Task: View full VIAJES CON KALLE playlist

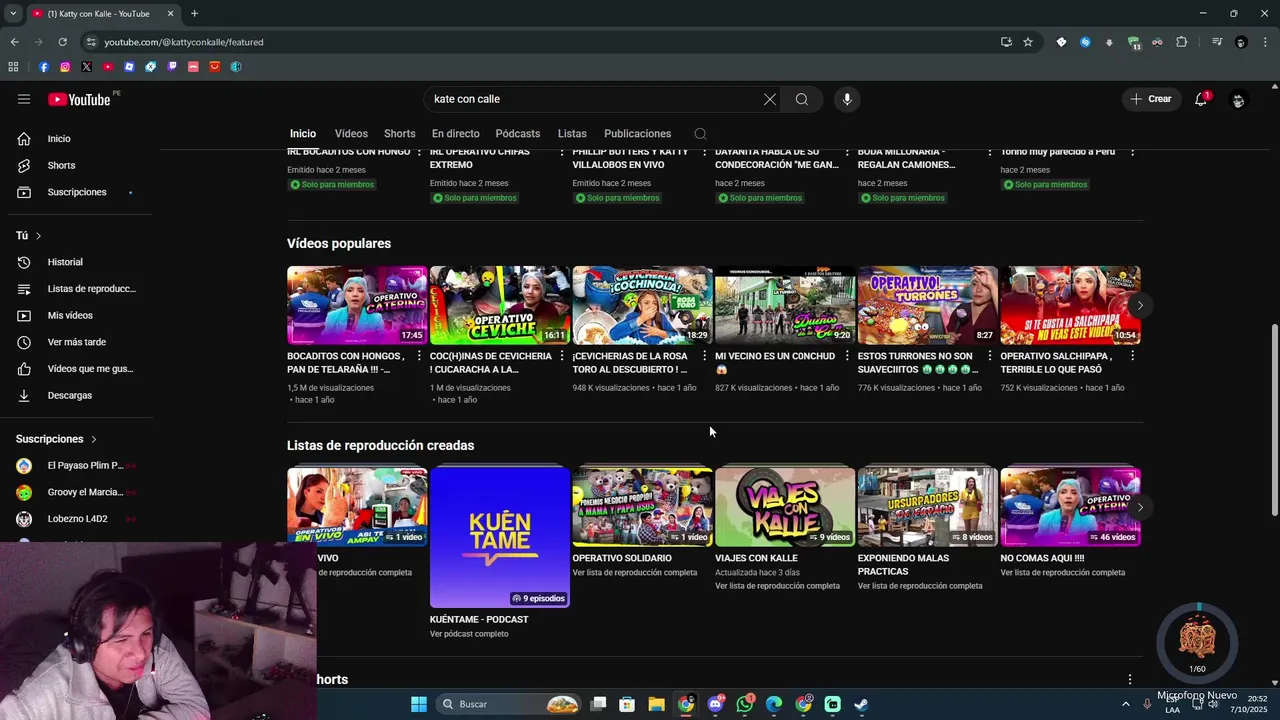Action: pos(777,586)
